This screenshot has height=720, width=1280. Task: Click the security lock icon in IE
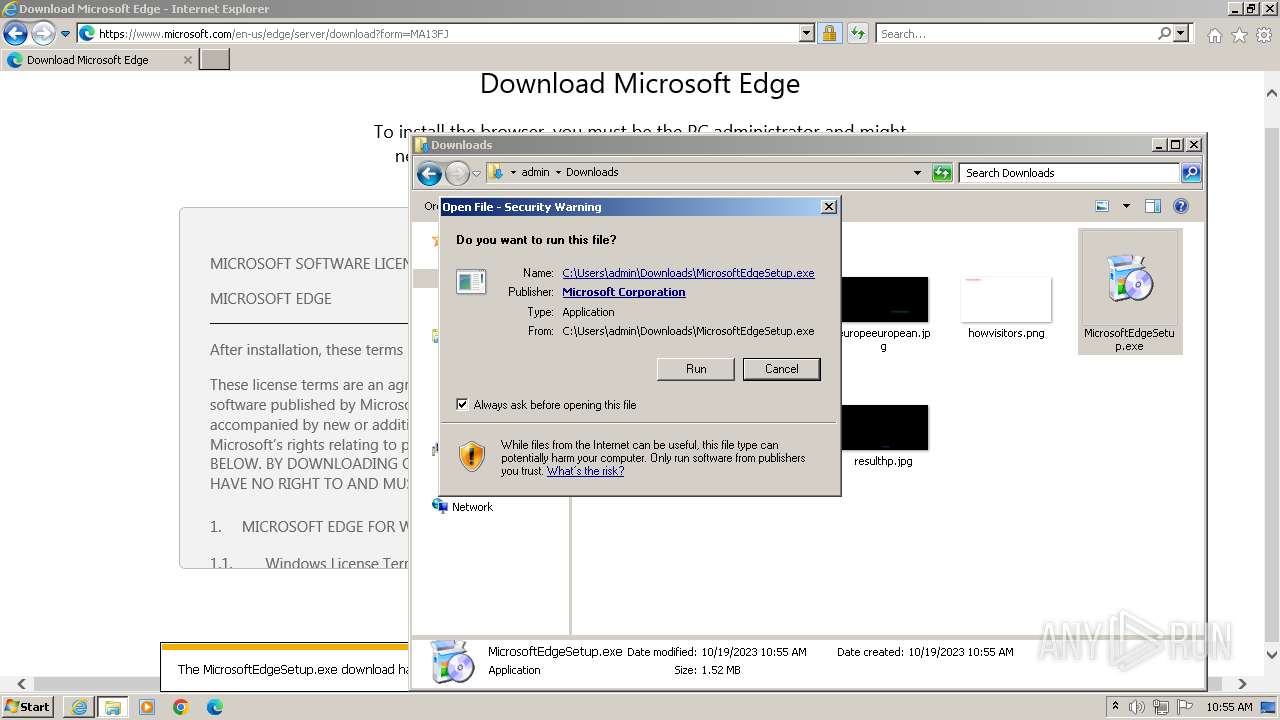click(x=829, y=33)
